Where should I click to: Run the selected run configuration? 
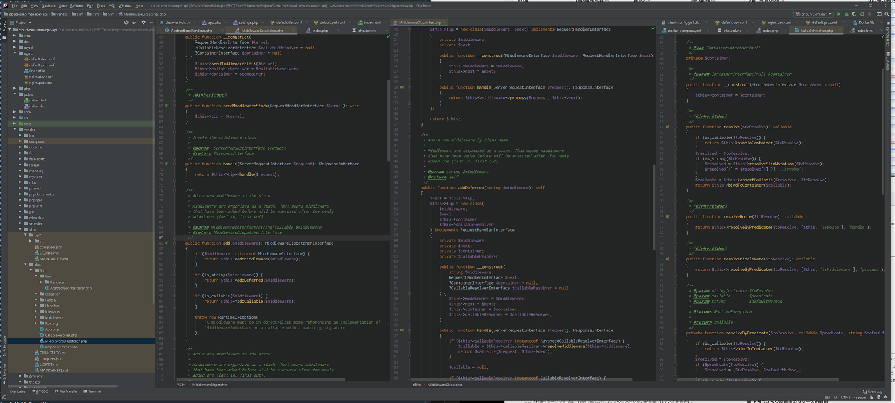pyautogui.click(x=838, y=14)
